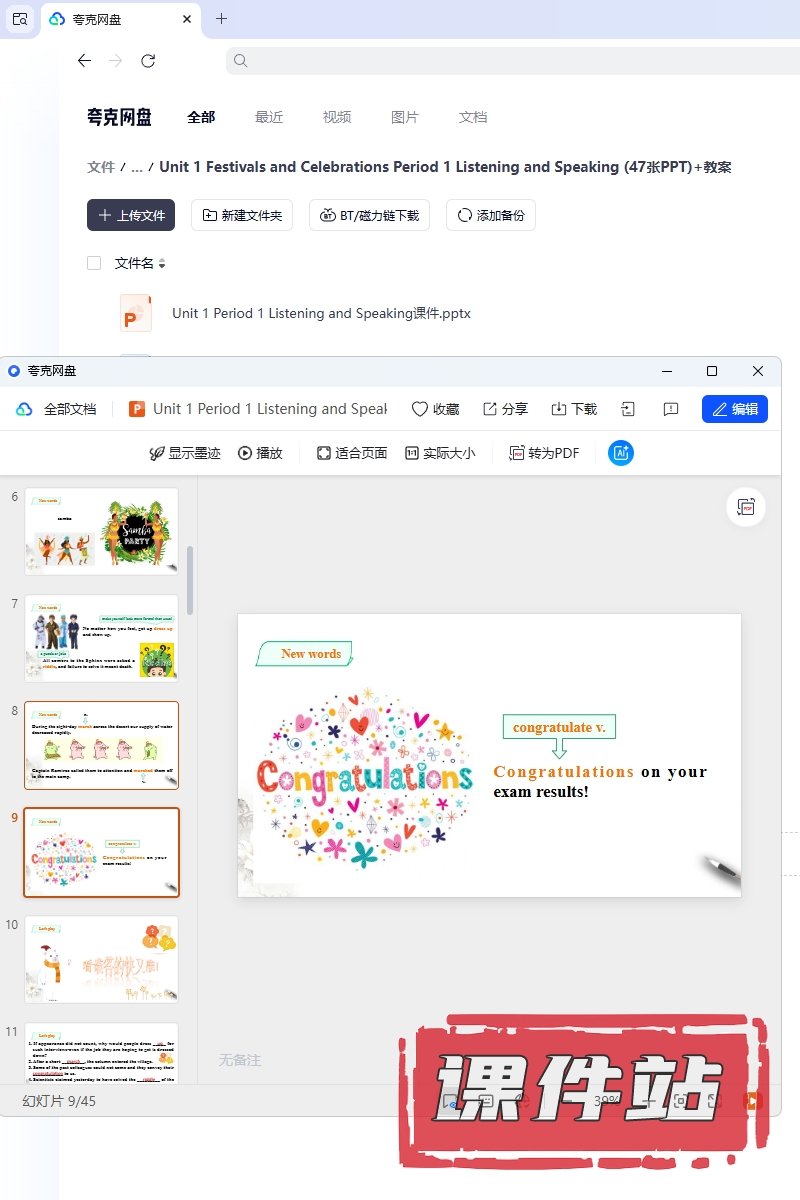
Task: Sort files using 文件名 sort arrow
Action: pos(162,264)
